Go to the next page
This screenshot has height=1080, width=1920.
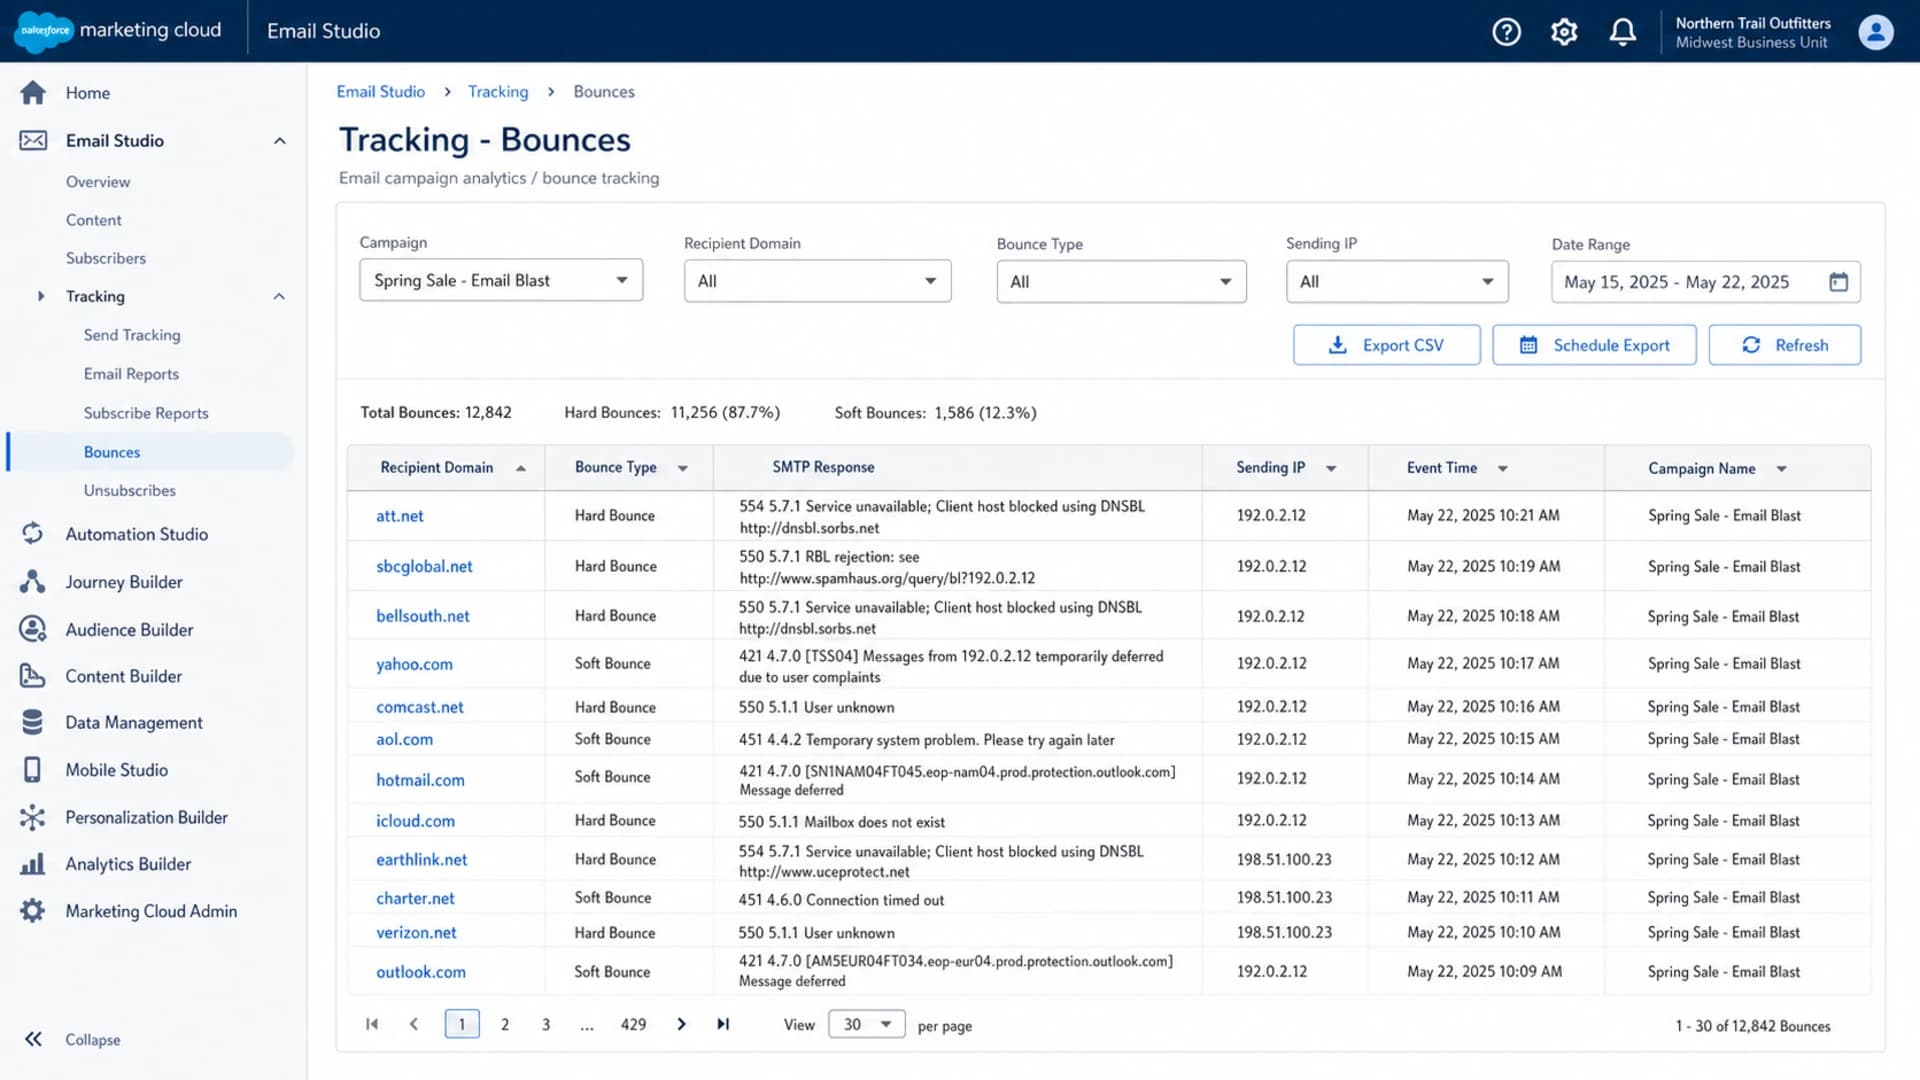(681, 1024)
